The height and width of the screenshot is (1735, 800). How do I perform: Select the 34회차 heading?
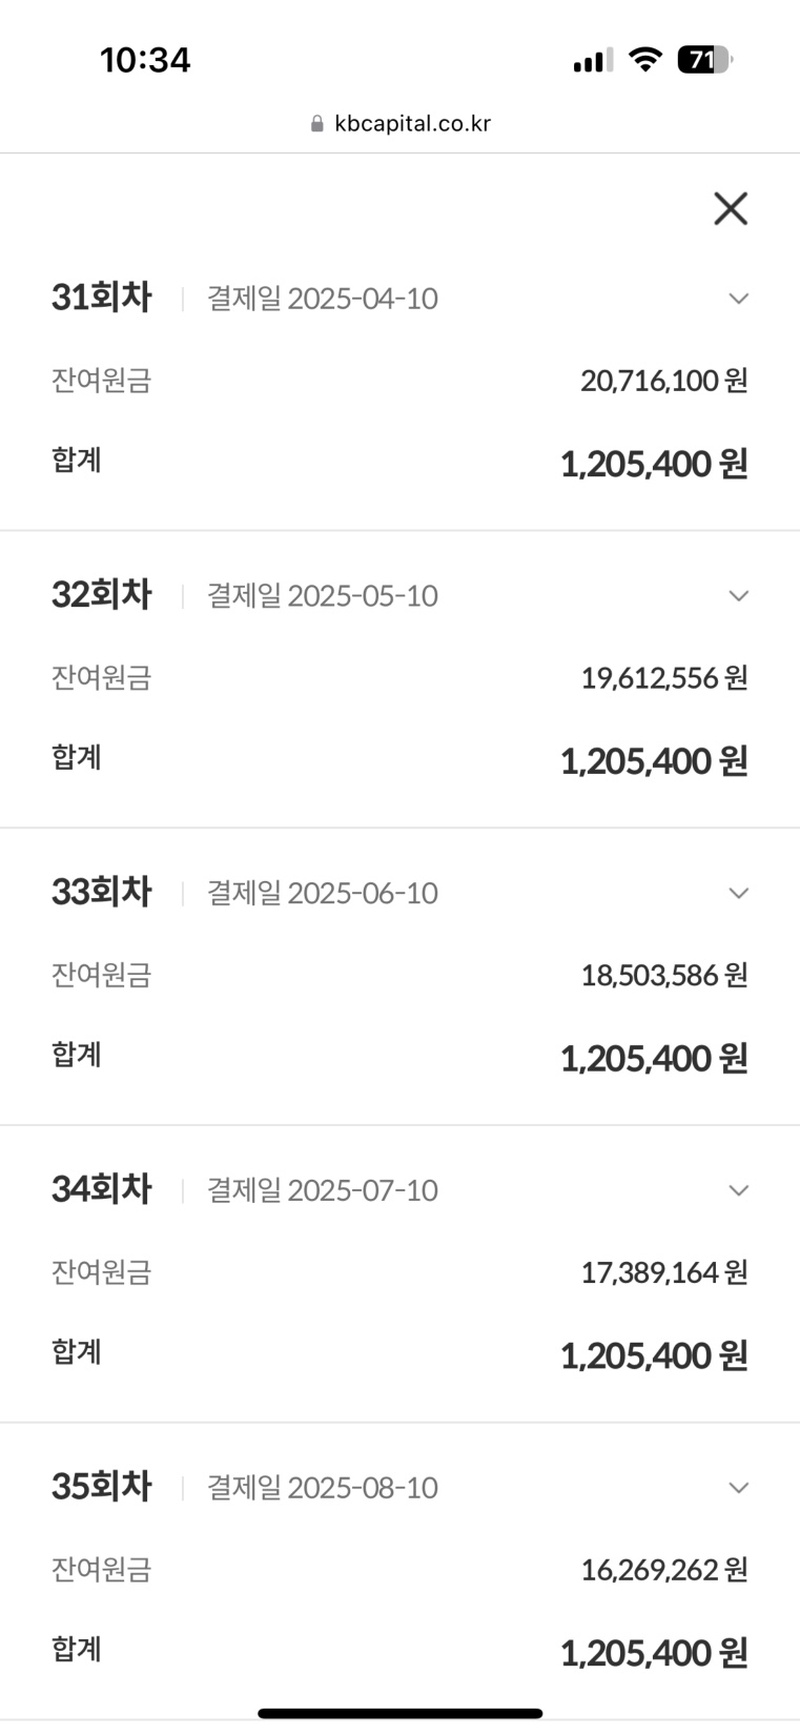102,1189
